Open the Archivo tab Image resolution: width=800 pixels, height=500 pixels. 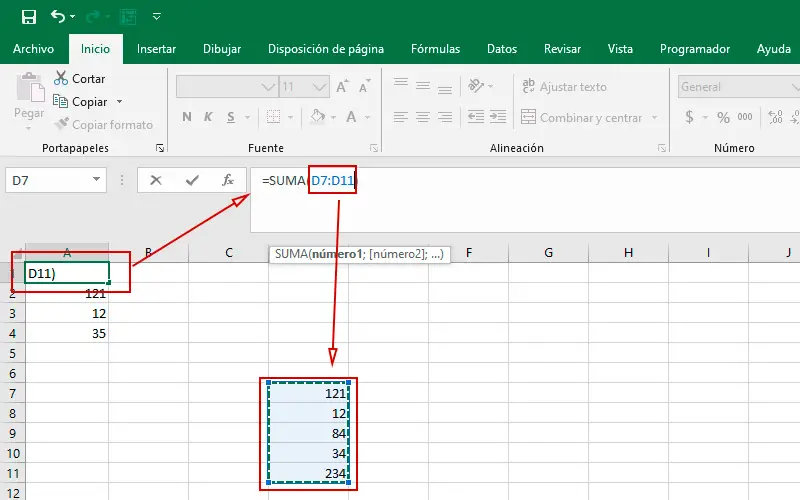33,49
